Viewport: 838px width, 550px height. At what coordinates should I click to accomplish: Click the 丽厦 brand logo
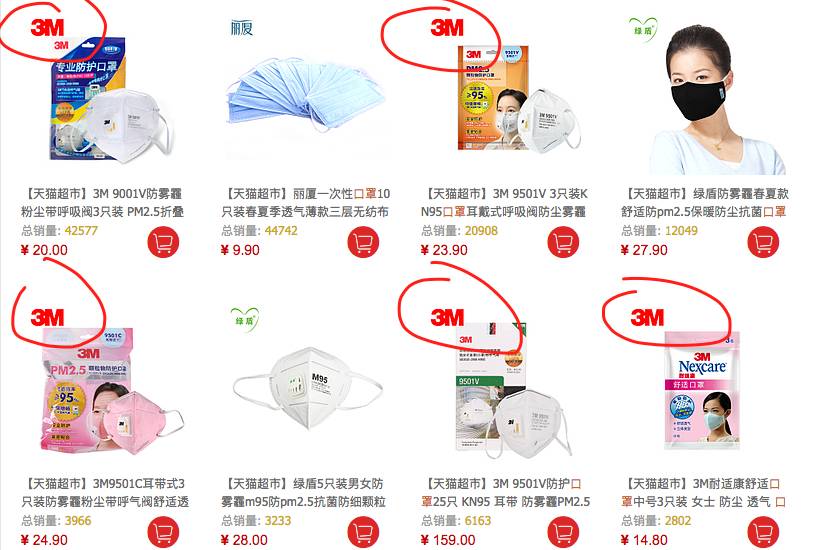(x=242, y=28)
